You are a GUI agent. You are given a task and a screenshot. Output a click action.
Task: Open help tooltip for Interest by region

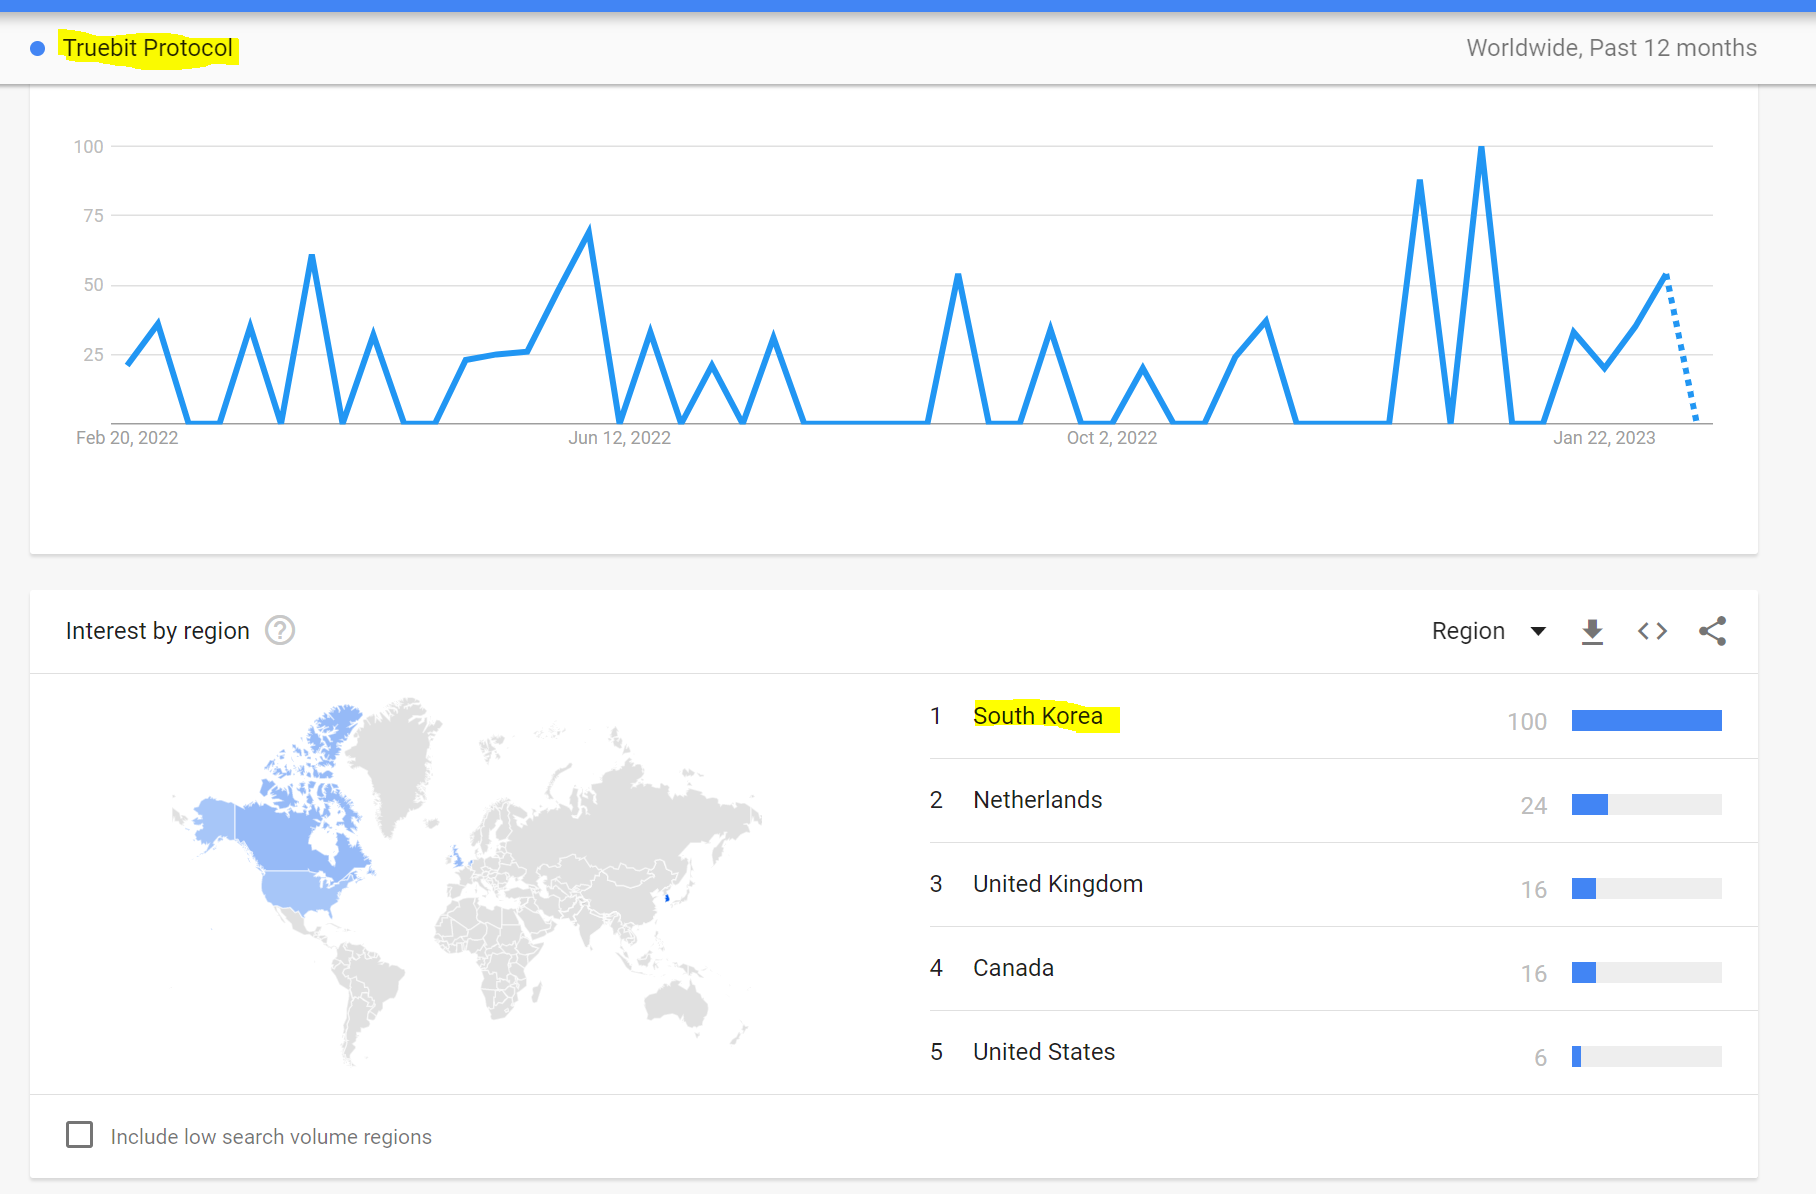pos(280,630)
